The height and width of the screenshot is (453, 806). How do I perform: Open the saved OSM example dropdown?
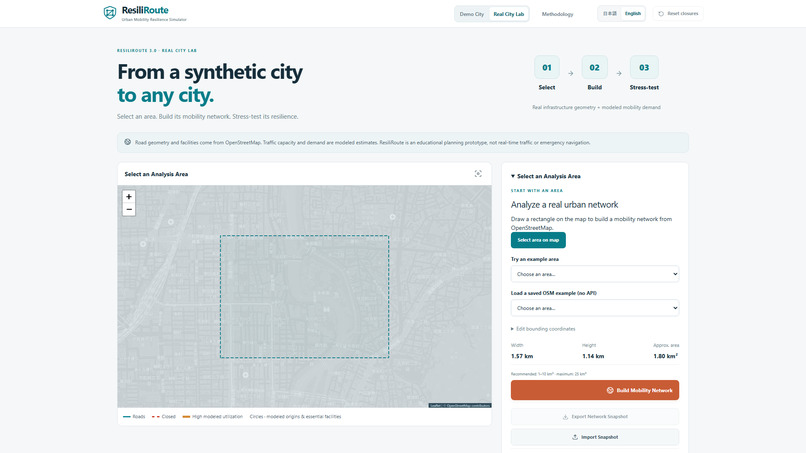click(595, 308)
